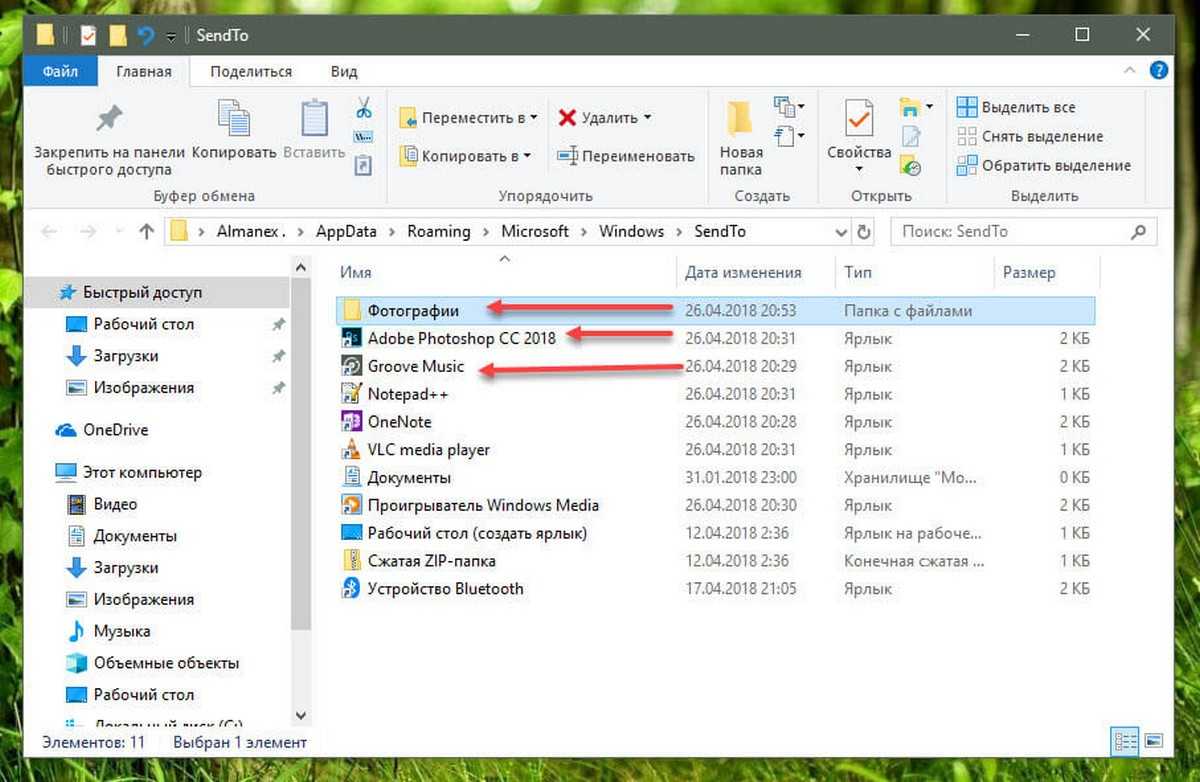This screenshot has width=1200, height=782.
Task: Click the Select All button
Action: click(1016, 107)
